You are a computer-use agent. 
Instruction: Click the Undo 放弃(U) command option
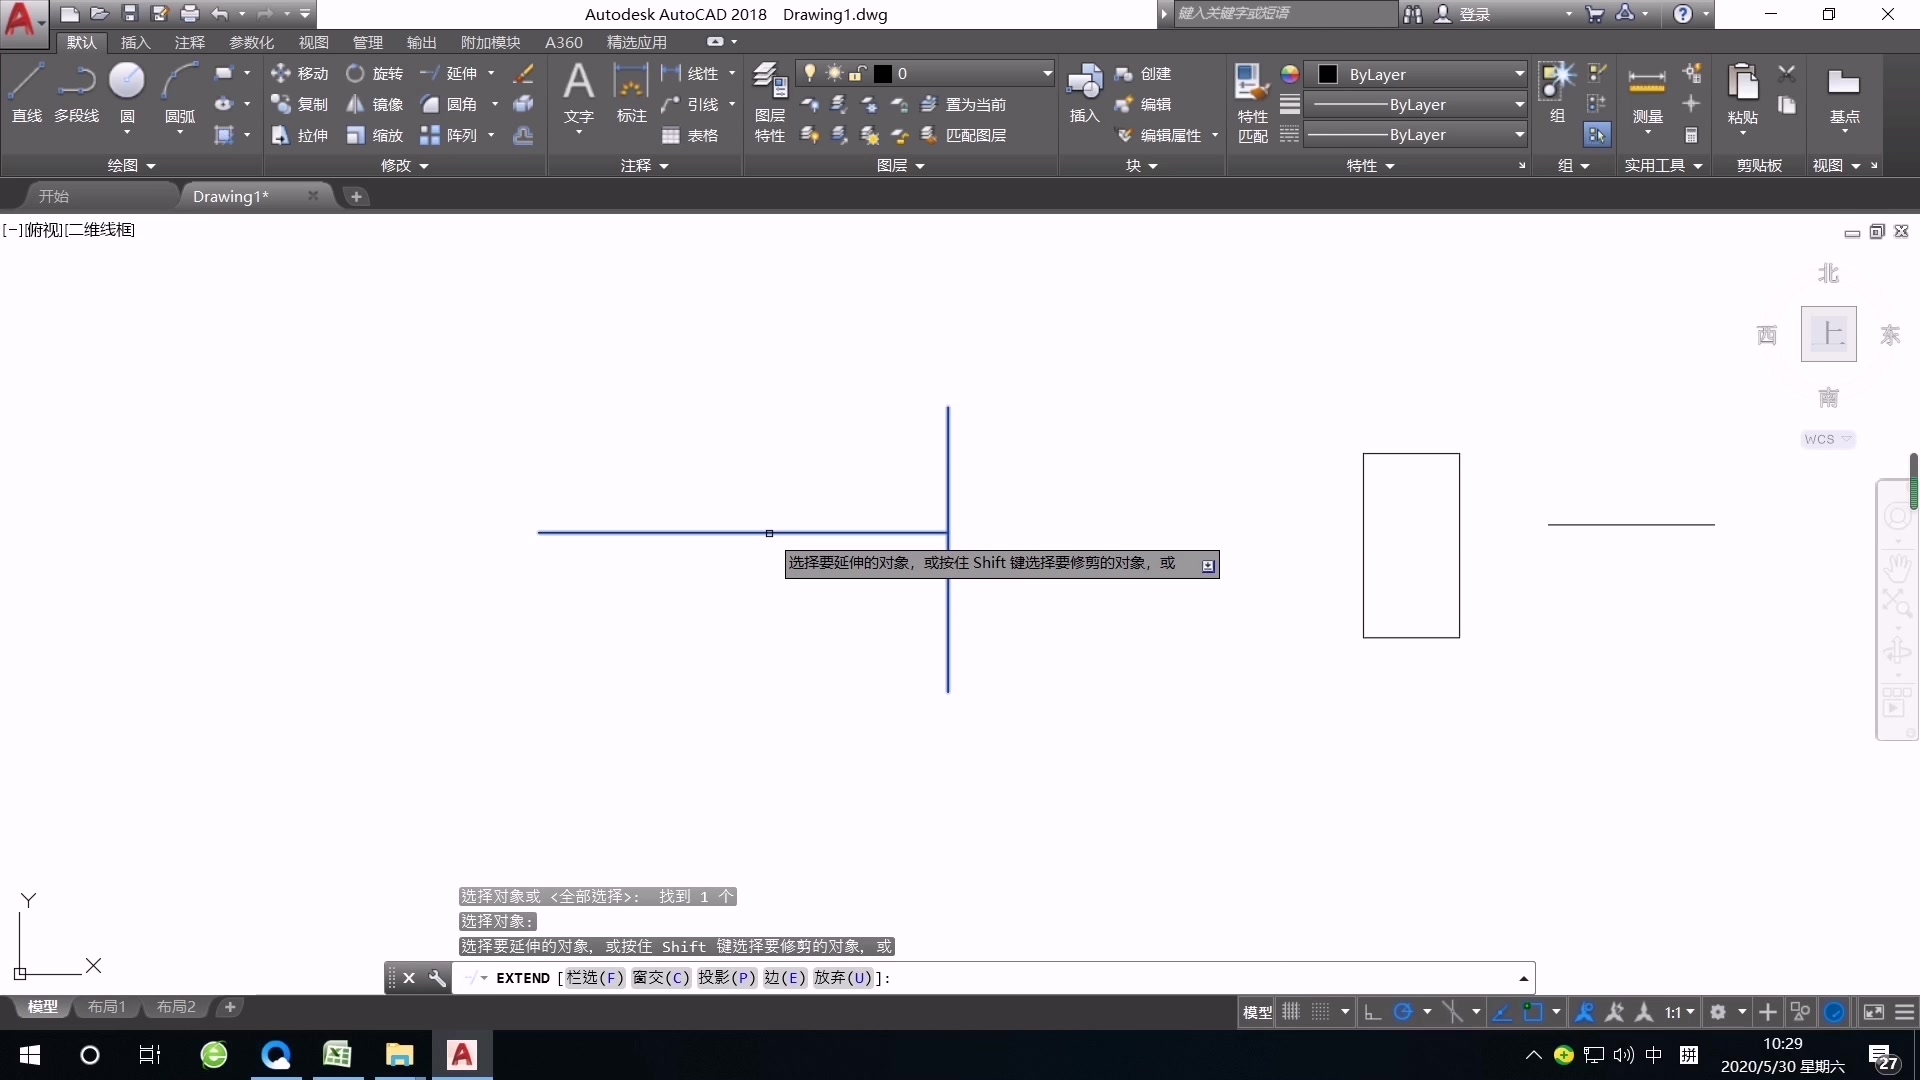(x=843, y=978)
